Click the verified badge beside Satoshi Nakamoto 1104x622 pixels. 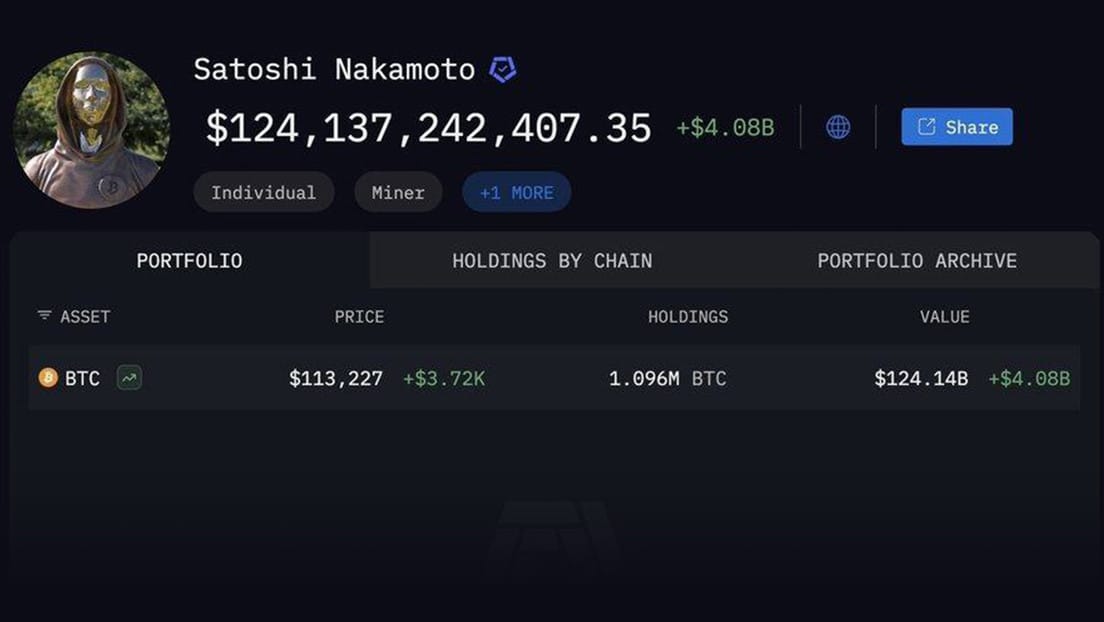tap(502, 70)
